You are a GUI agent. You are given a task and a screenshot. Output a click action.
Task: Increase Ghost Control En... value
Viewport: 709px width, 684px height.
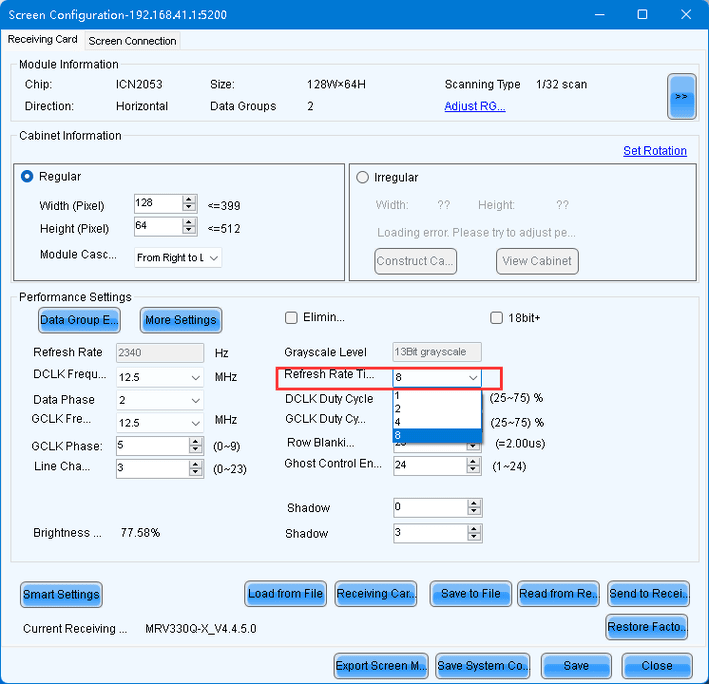click(473, 462)
